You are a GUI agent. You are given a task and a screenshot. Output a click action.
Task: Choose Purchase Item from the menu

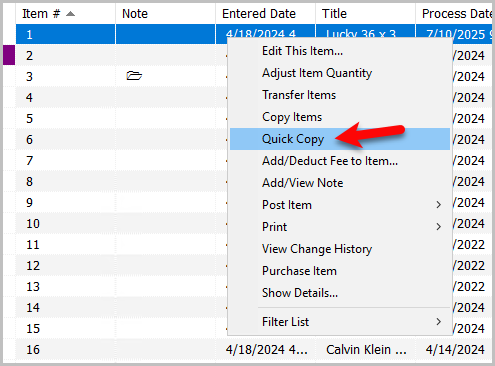[x=340, y=271]
